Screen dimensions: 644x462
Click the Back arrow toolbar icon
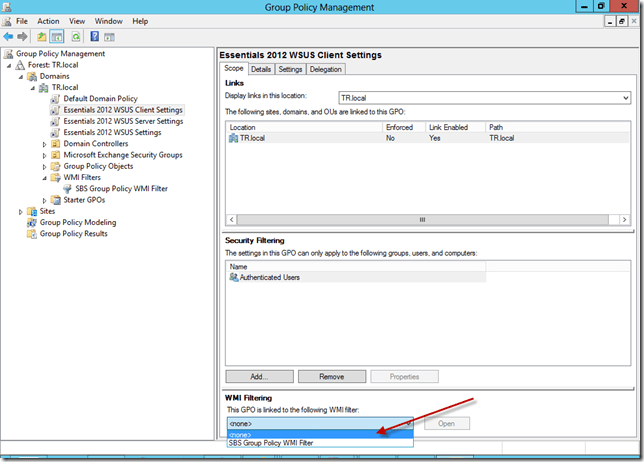(9, 36)
